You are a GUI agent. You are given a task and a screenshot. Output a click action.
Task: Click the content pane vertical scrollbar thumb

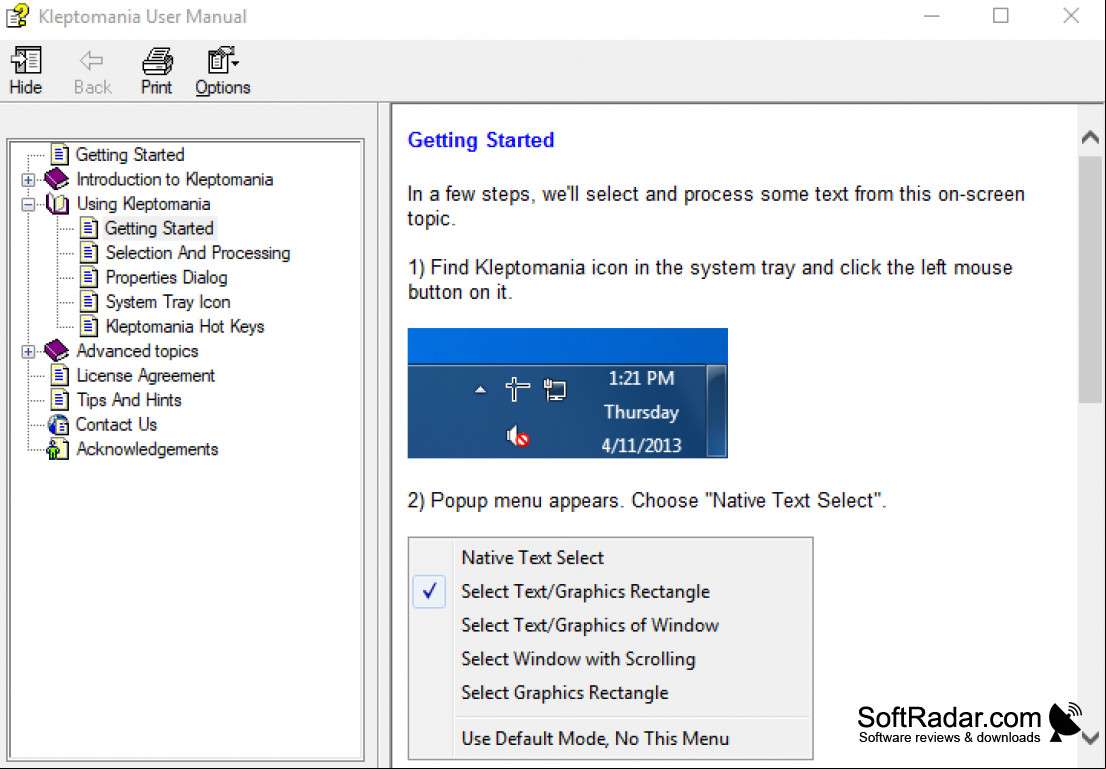coord(1090,279)
